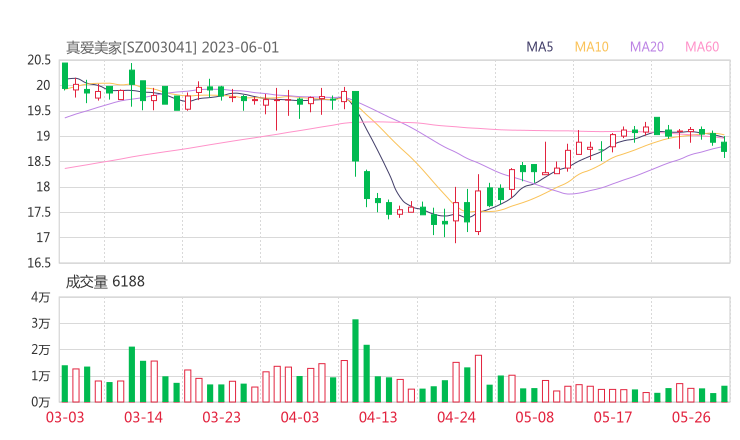
Task: Click the 2万 volume axis label
Action: coord(41,350)
